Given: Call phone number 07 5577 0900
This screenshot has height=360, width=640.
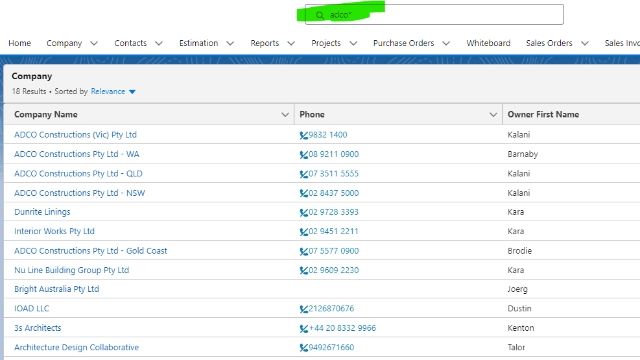Looking at the screenshot, I should pyautogui.click(x=333, y=251).
